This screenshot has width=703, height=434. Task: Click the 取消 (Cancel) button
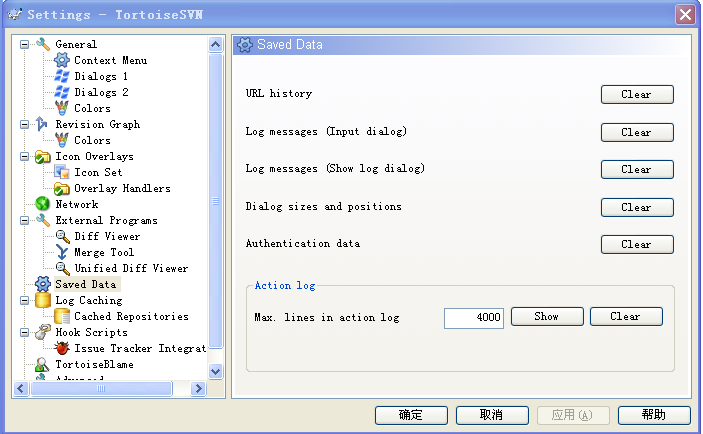[x=492, y=415]
